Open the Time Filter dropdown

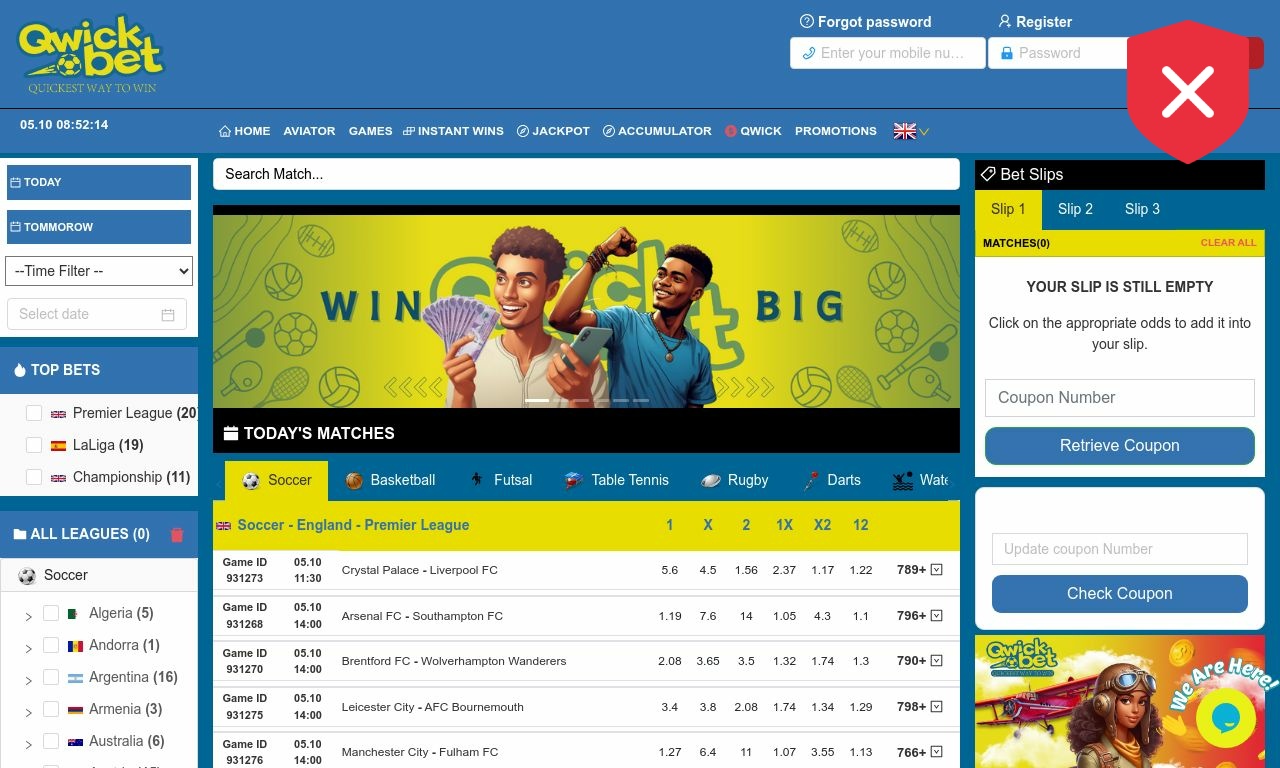click(98, 271)
